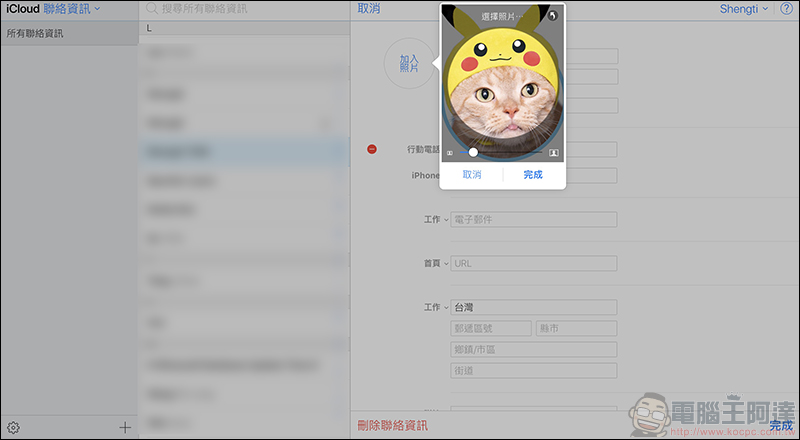Click 加入照片 circle to add photo
The image size is (800, 440).
click(x=409, y=63)
